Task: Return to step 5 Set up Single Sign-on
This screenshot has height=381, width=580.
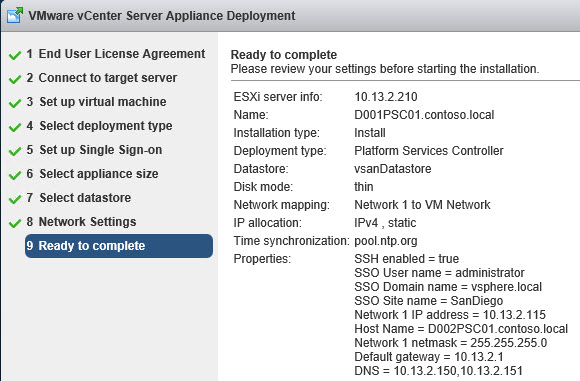Action: click(x=94, y=150)
